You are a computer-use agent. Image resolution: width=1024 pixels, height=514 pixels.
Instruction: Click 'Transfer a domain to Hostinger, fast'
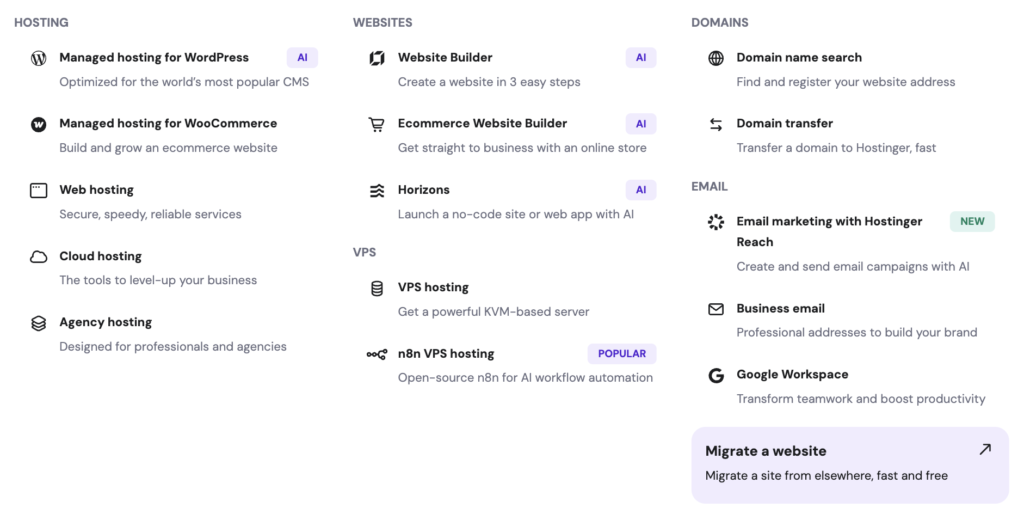click(x=836, y=148)
